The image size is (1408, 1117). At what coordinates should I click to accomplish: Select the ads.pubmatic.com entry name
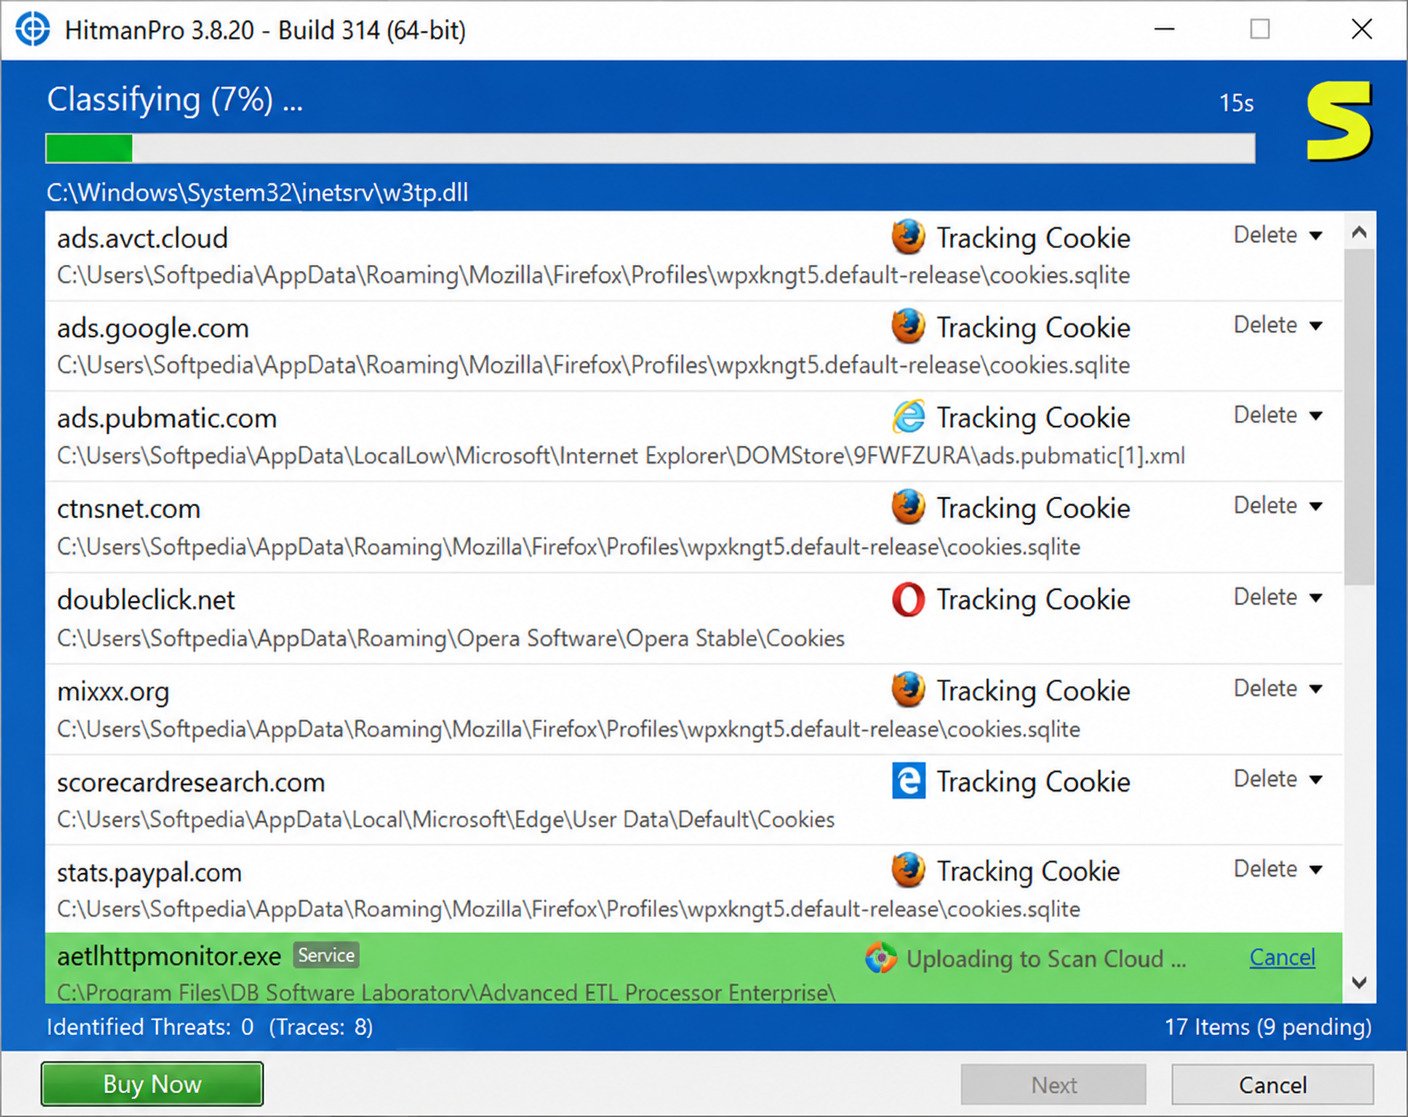tap(167, 418)
